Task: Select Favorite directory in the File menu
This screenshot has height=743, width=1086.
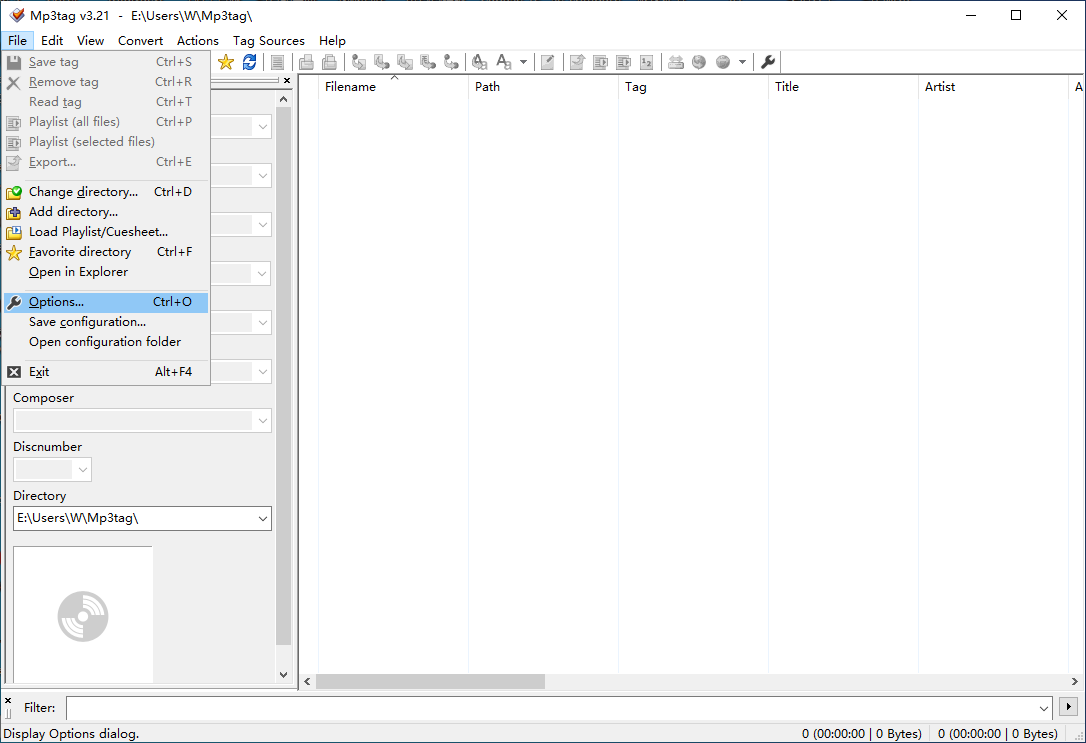Action: coord(106,252)
